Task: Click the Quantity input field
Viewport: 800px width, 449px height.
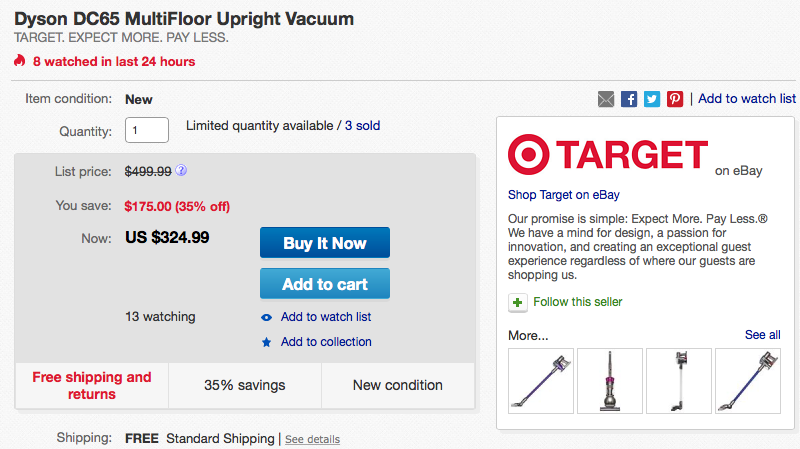Action: pyautogui.click(x=146, y=130)
